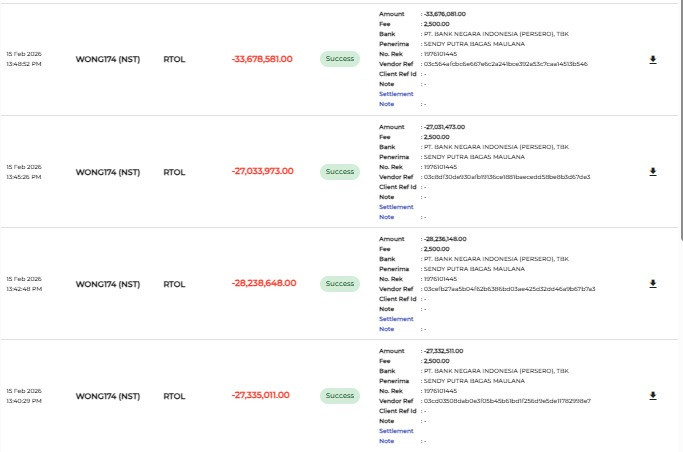Viewport: 683px width, 452px height.
Task: Click Success badge of 13:40:29 PM transaction
Action: point(340,395)
